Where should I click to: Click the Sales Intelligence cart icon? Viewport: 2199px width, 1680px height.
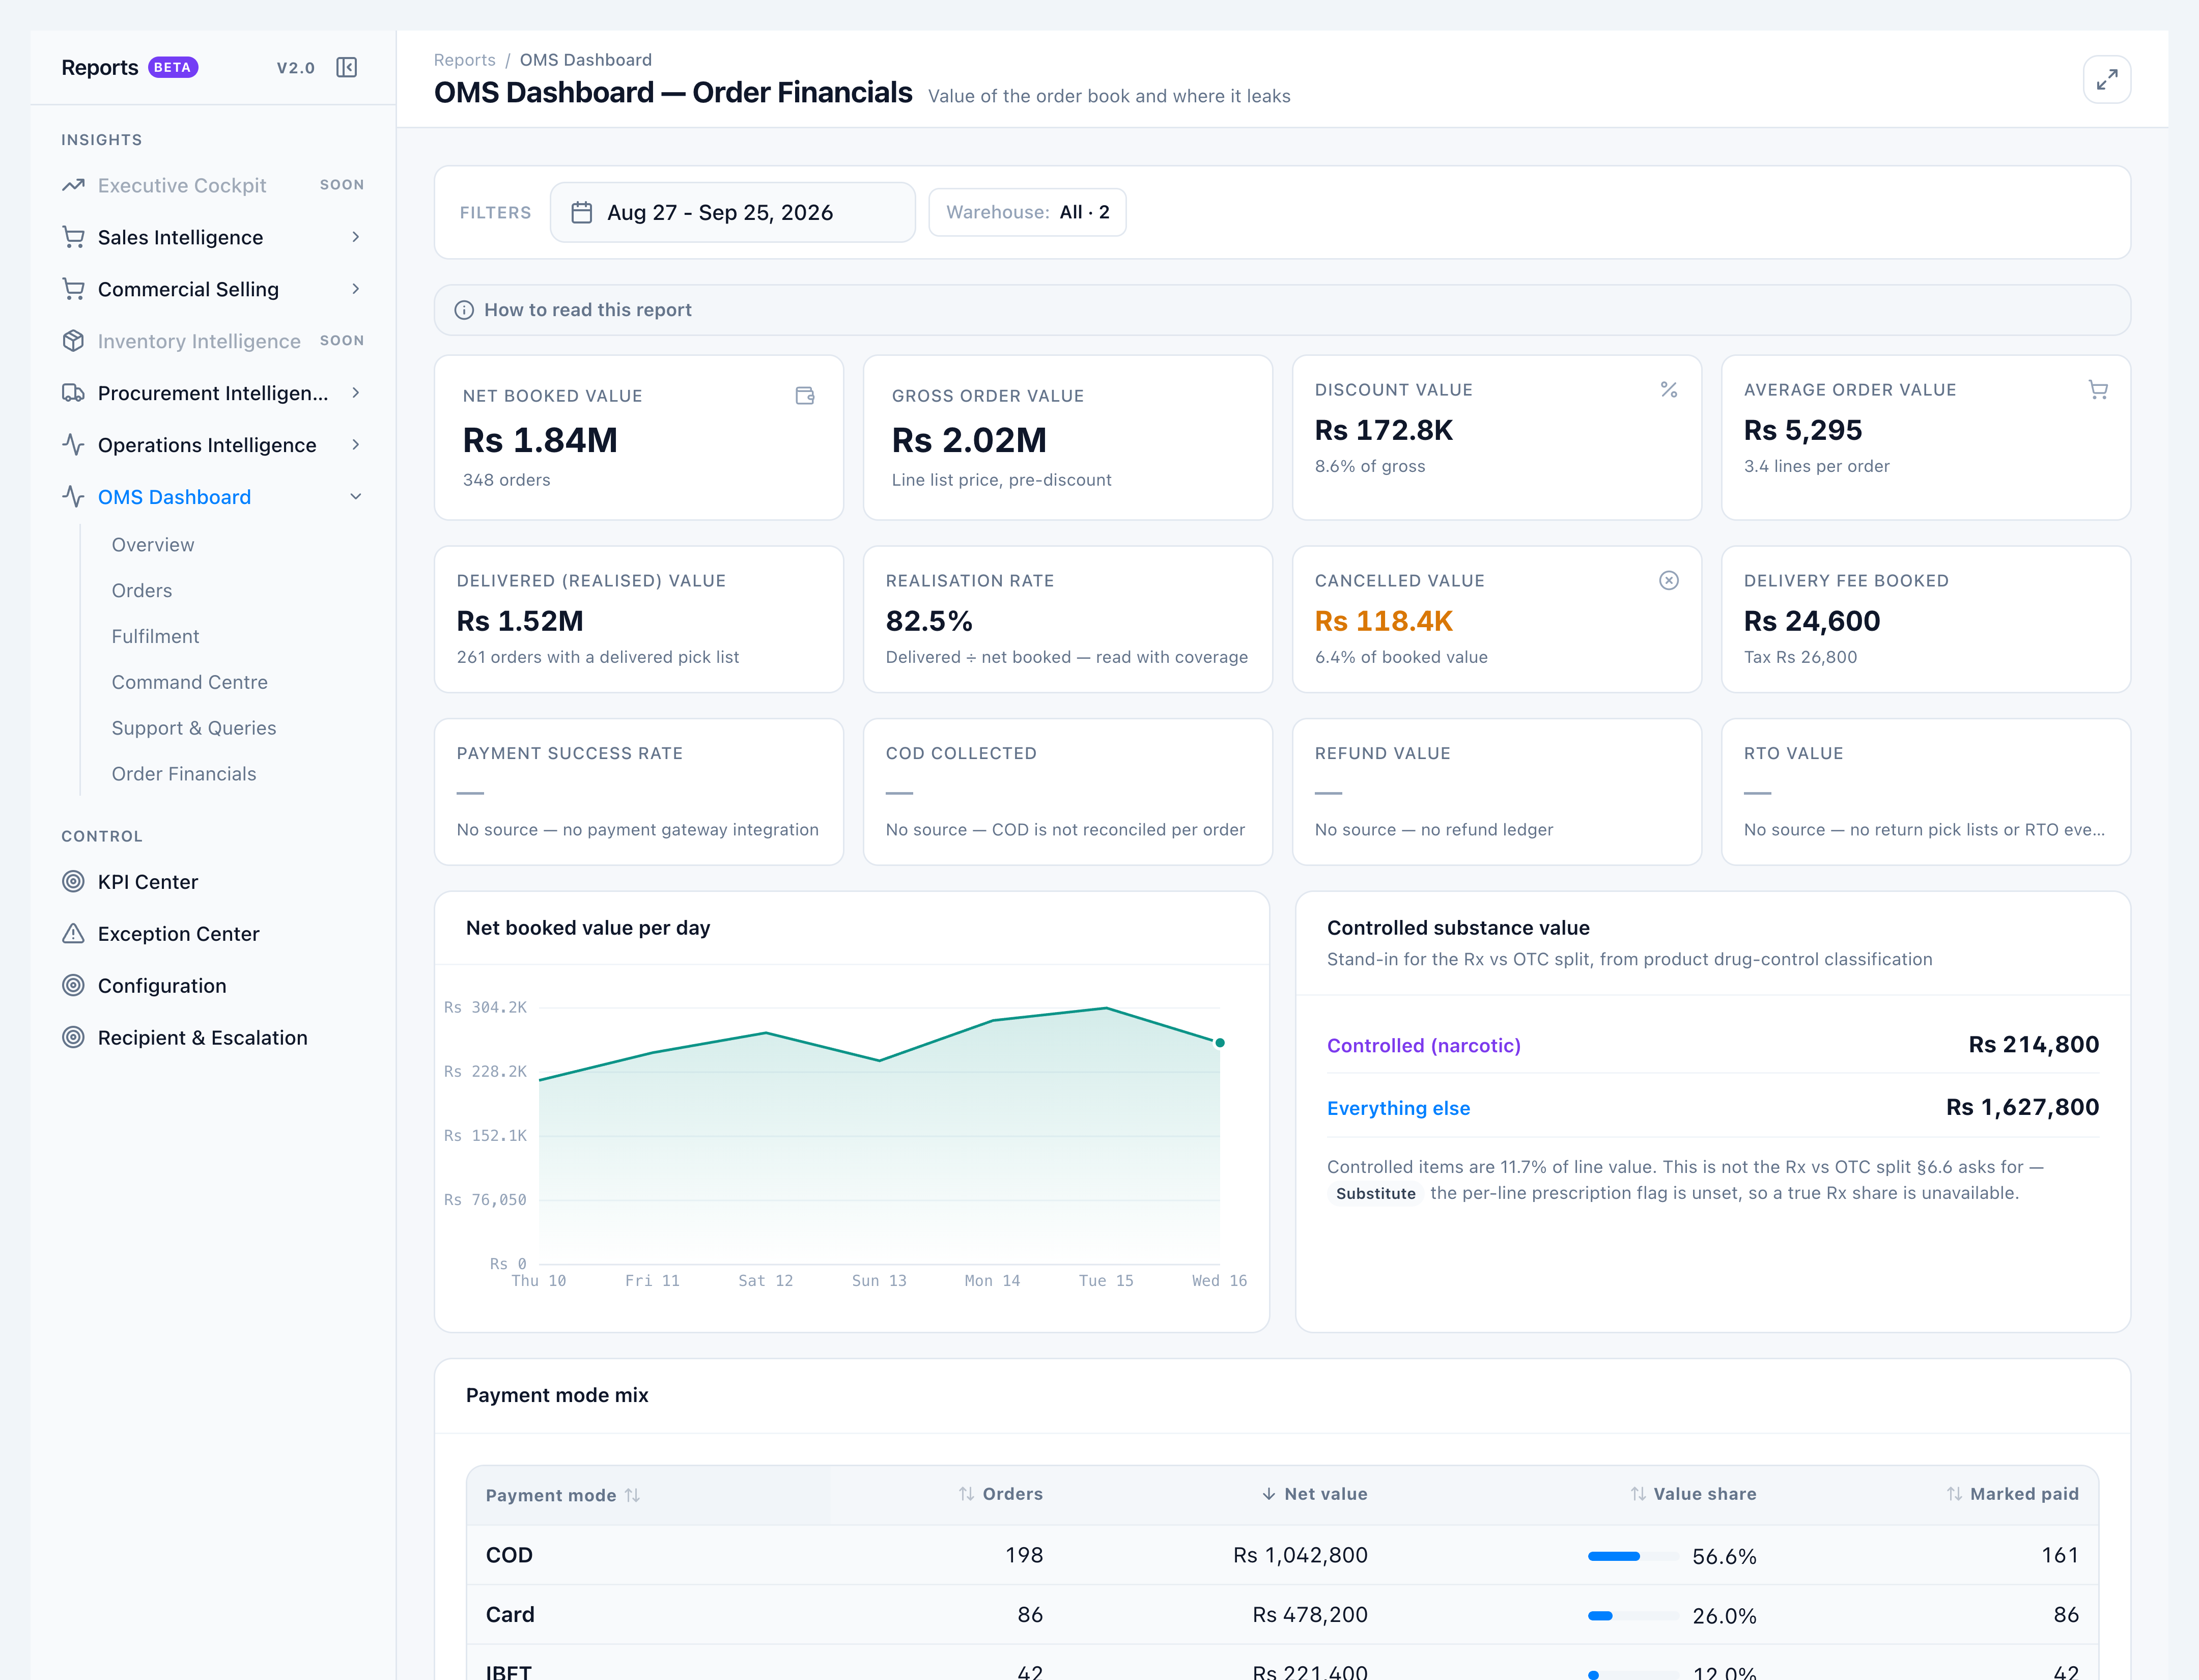tap(73, 237)
